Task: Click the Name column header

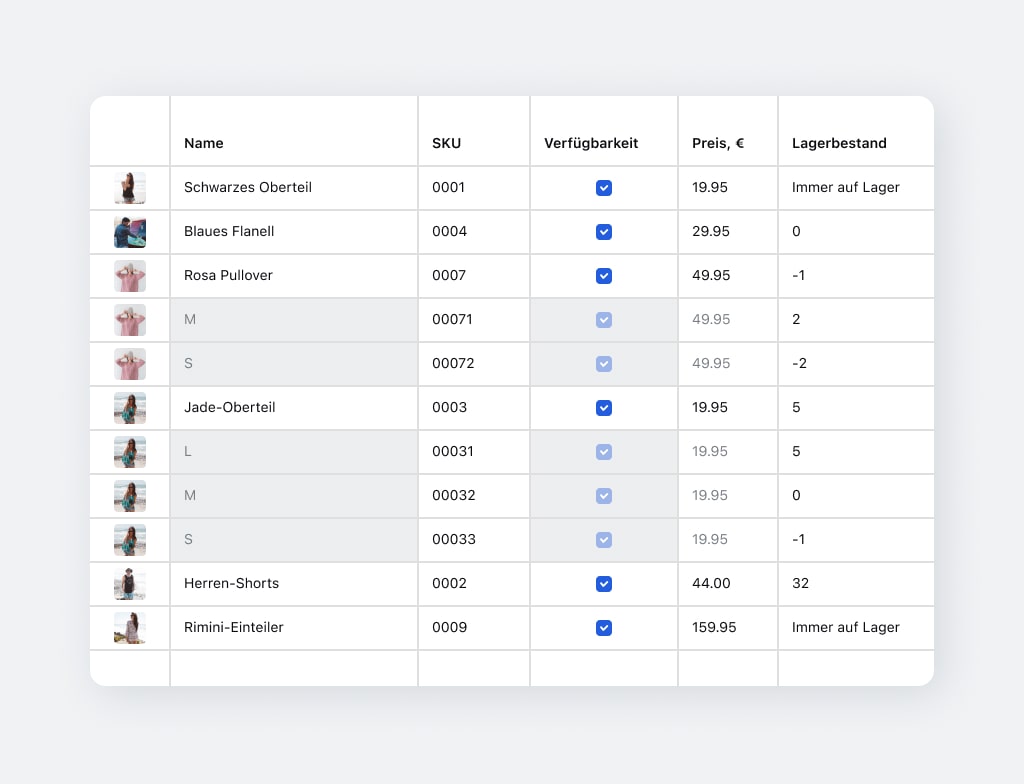Action: click(204, 143)
